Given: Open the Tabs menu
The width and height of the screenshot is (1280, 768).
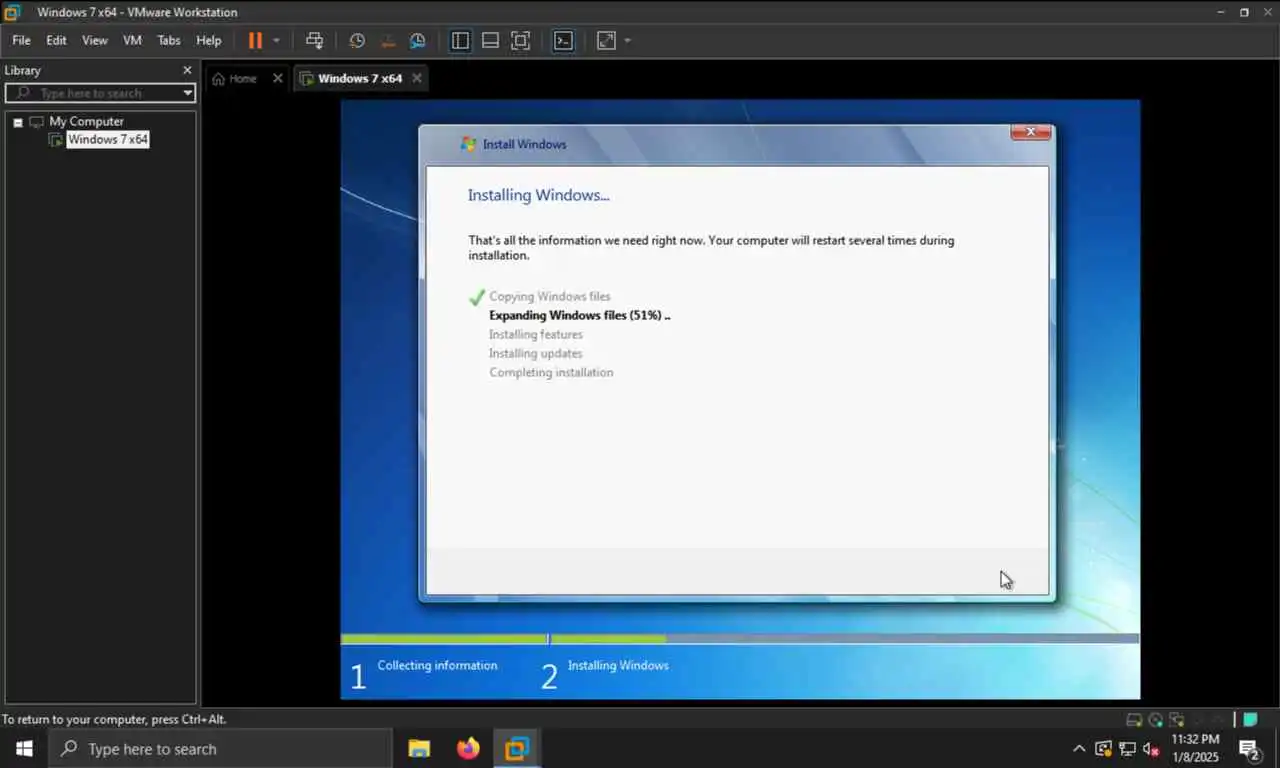Looking at the screenshot, I should (169, 41).
